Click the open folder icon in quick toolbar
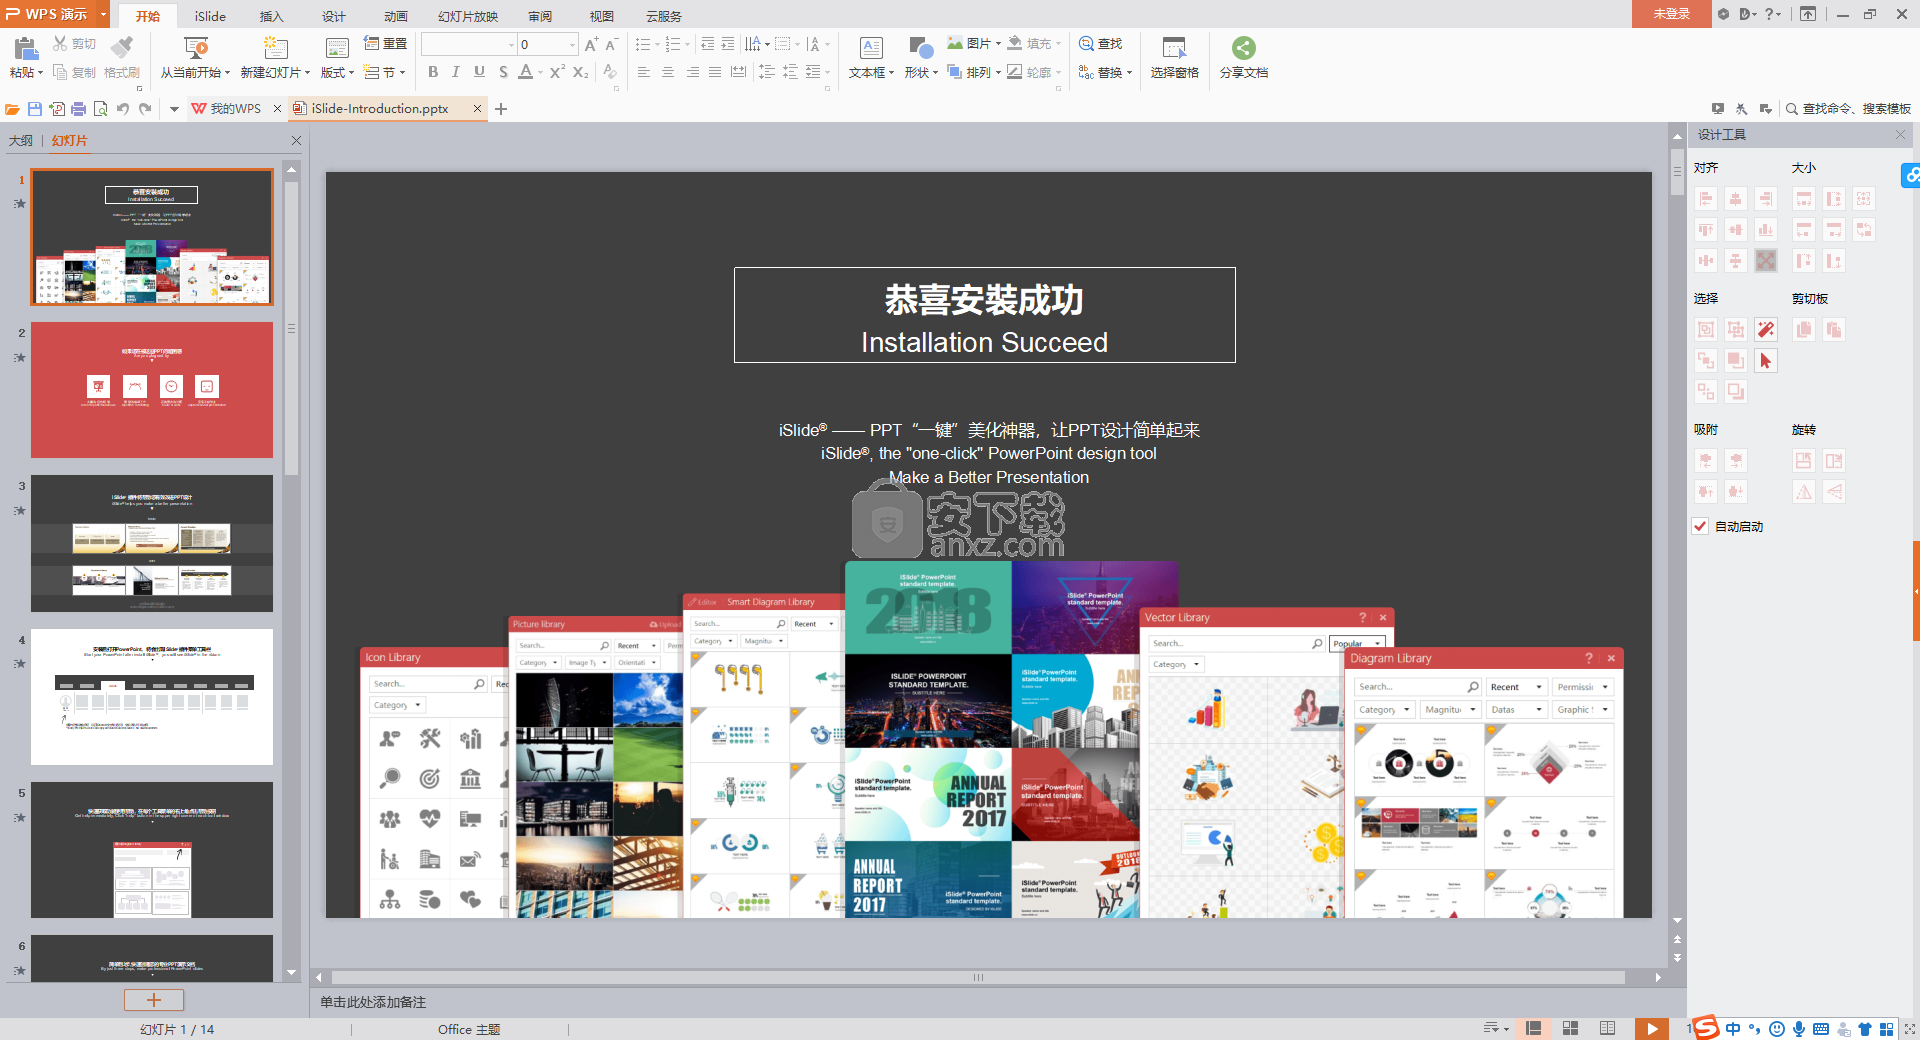The image size is (1920, 1040). [12, 109]
